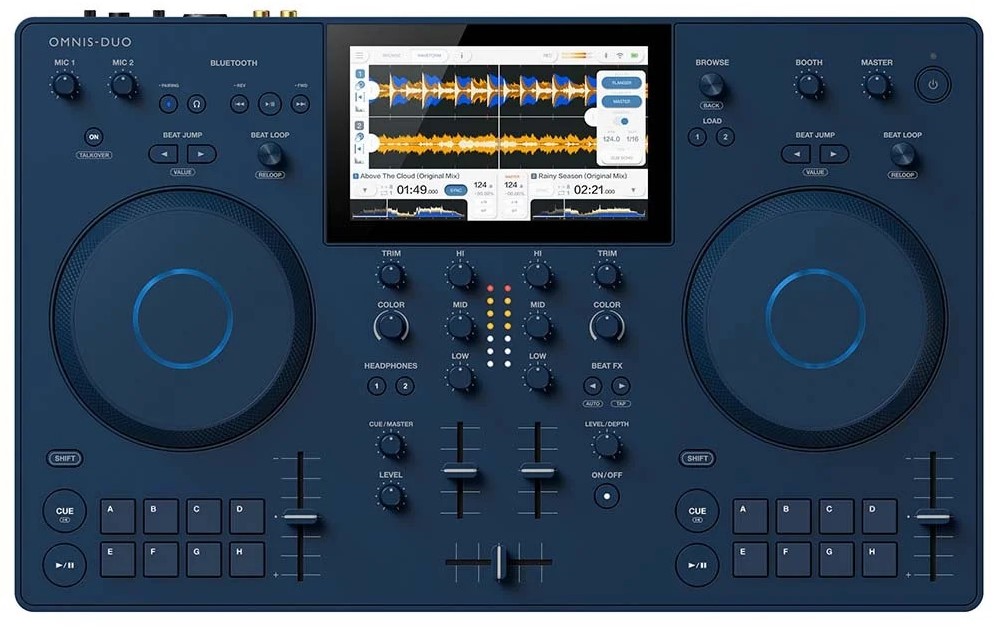Start the left deck with its play/pause button
994x627 pixels.
tap(65, 564)
